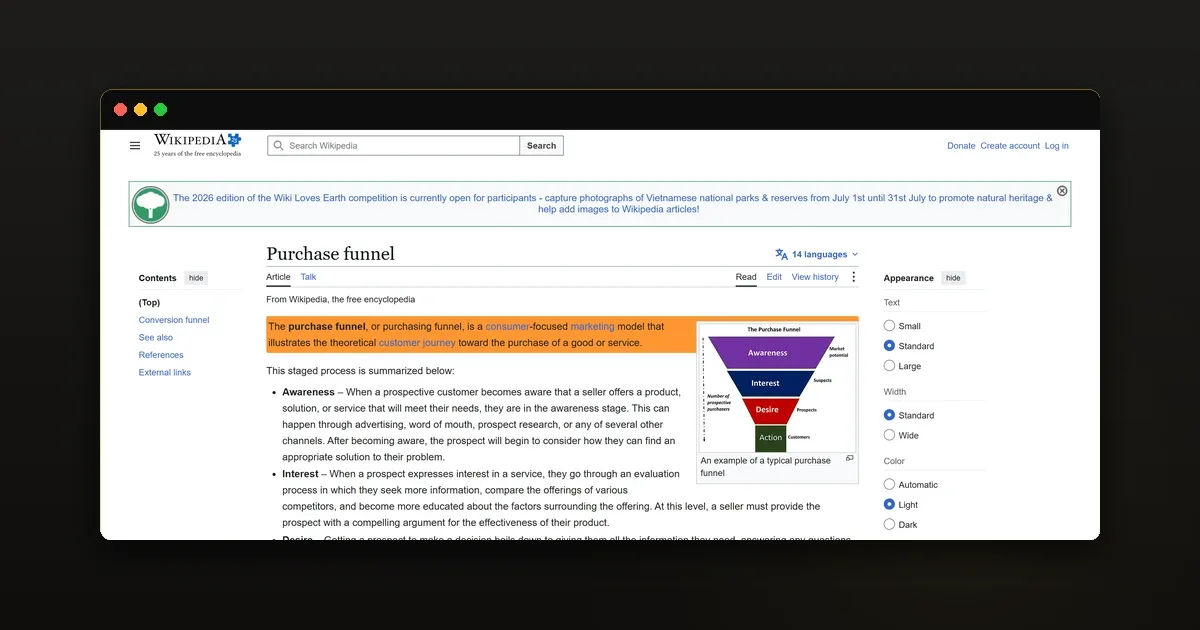The width and height of the screenshot is (1200, 630).
Task: Open the three-dot more options menu
Action: (x=853, y=277)
